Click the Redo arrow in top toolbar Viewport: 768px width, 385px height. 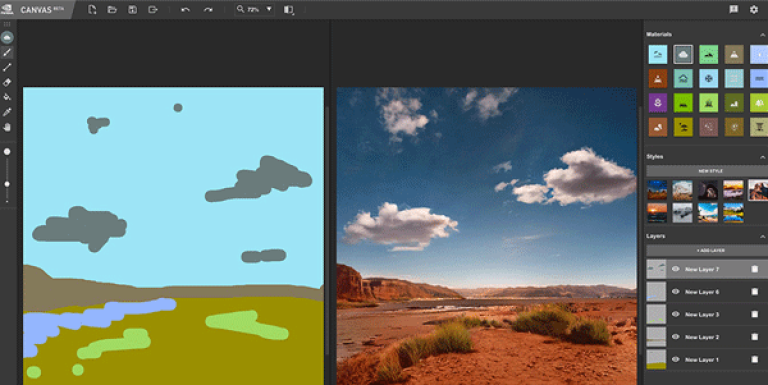tap(208, 10)
